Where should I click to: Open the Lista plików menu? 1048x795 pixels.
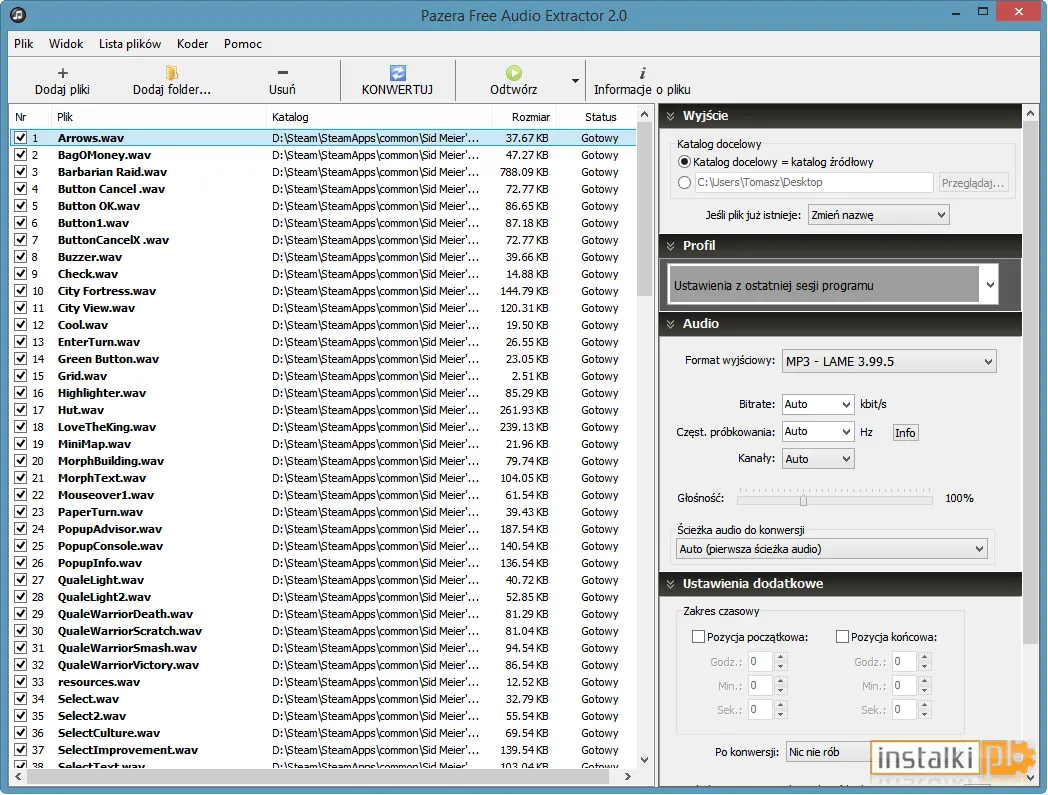pos(130,43)
